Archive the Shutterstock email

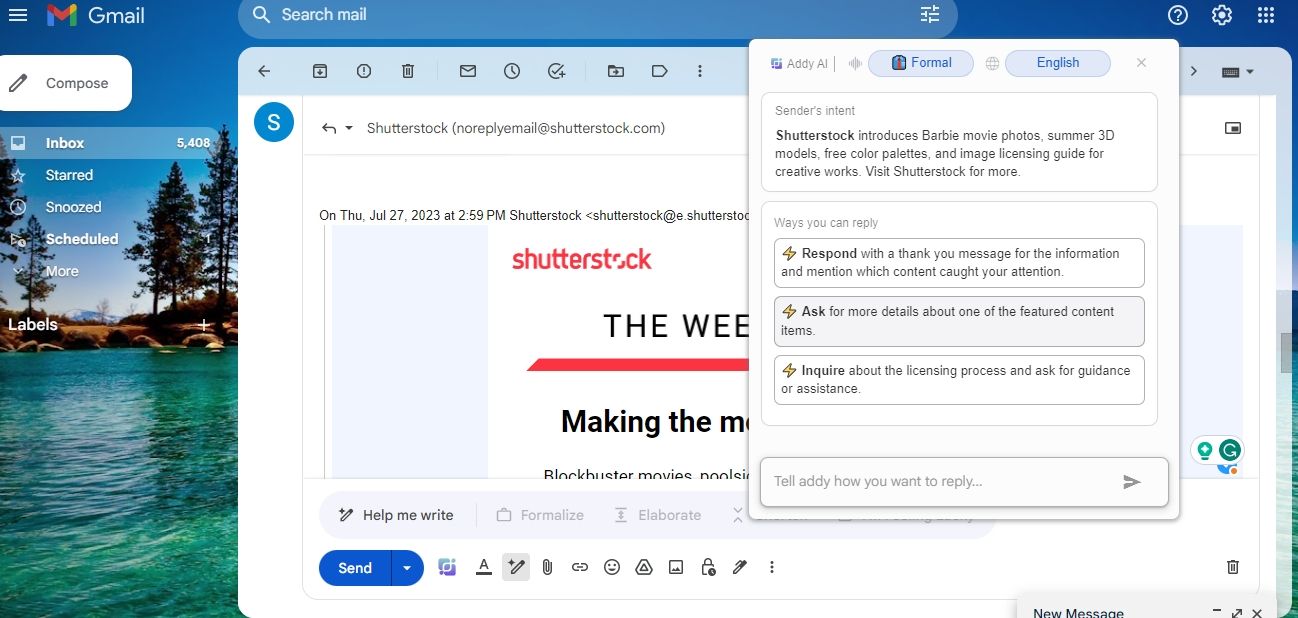pyautogui.click(x=319, y=71)
